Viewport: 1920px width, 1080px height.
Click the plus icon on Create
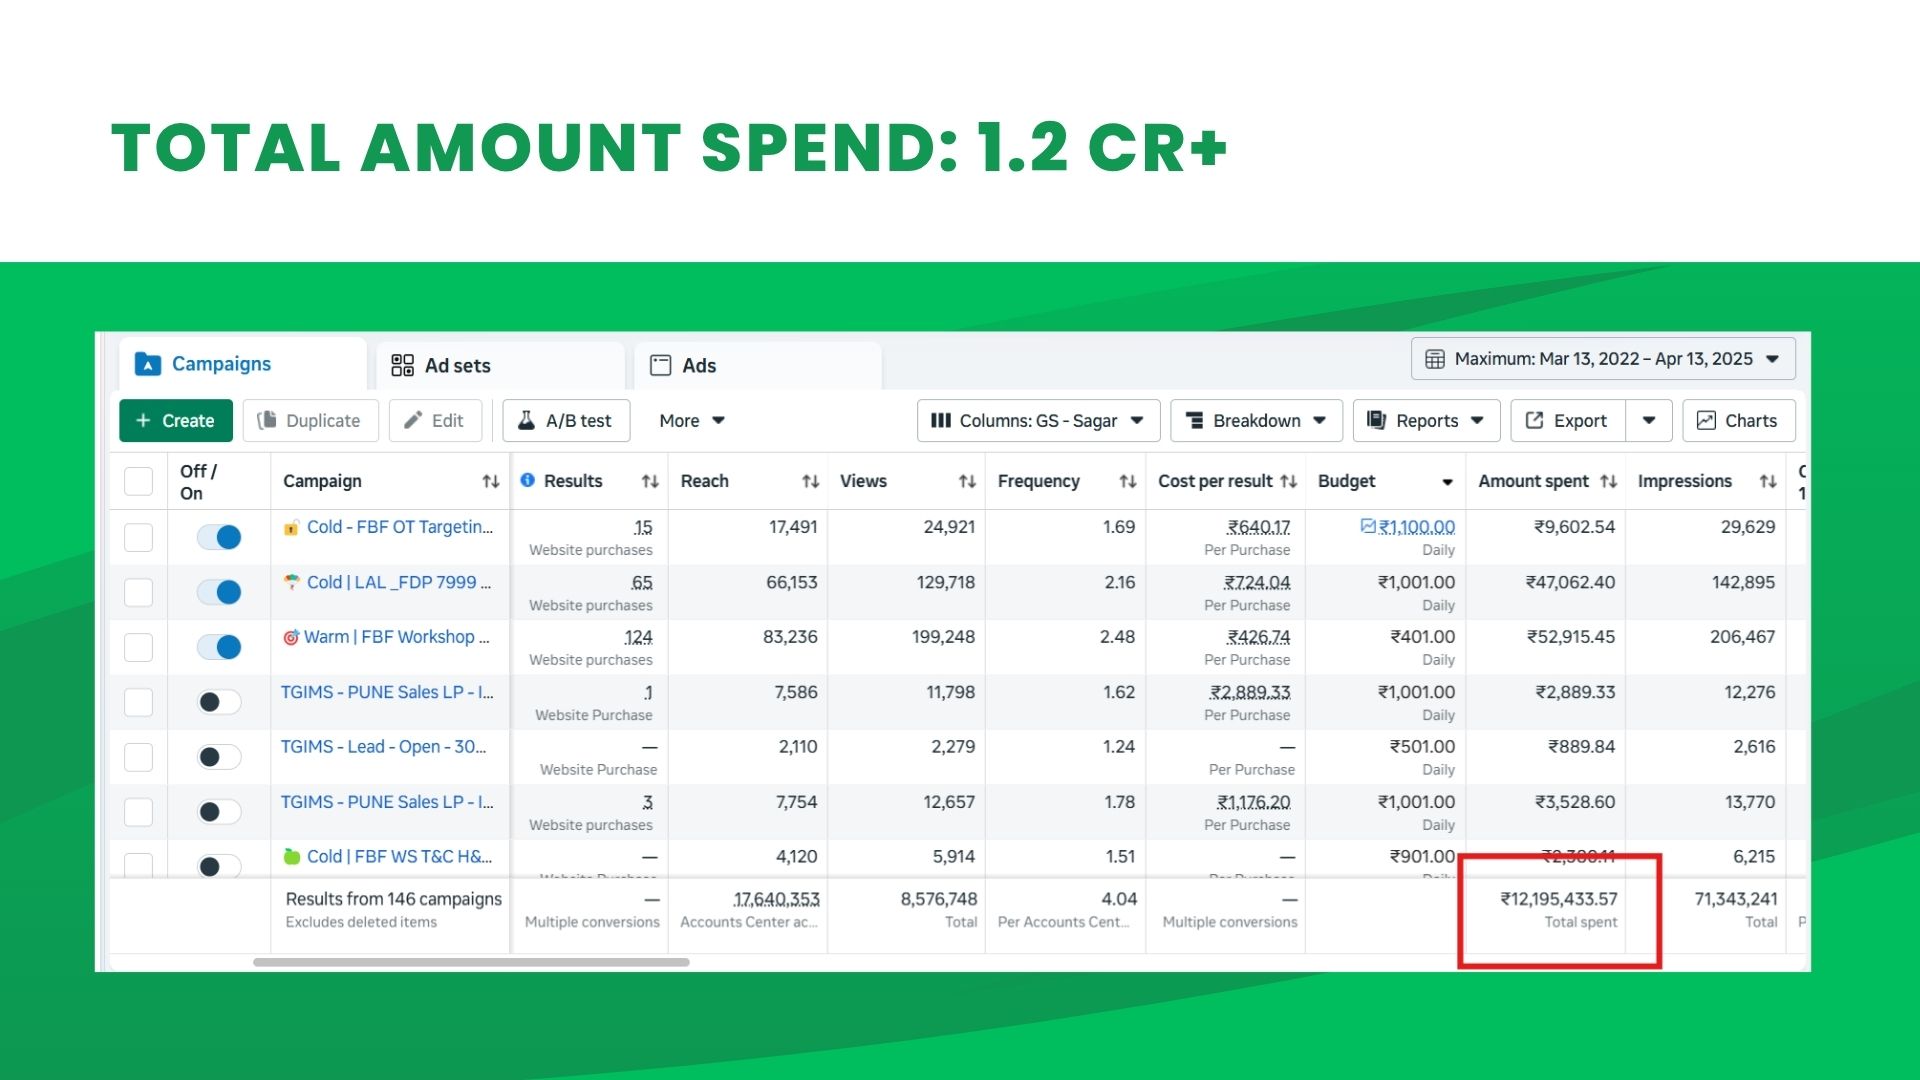(143, 421)
